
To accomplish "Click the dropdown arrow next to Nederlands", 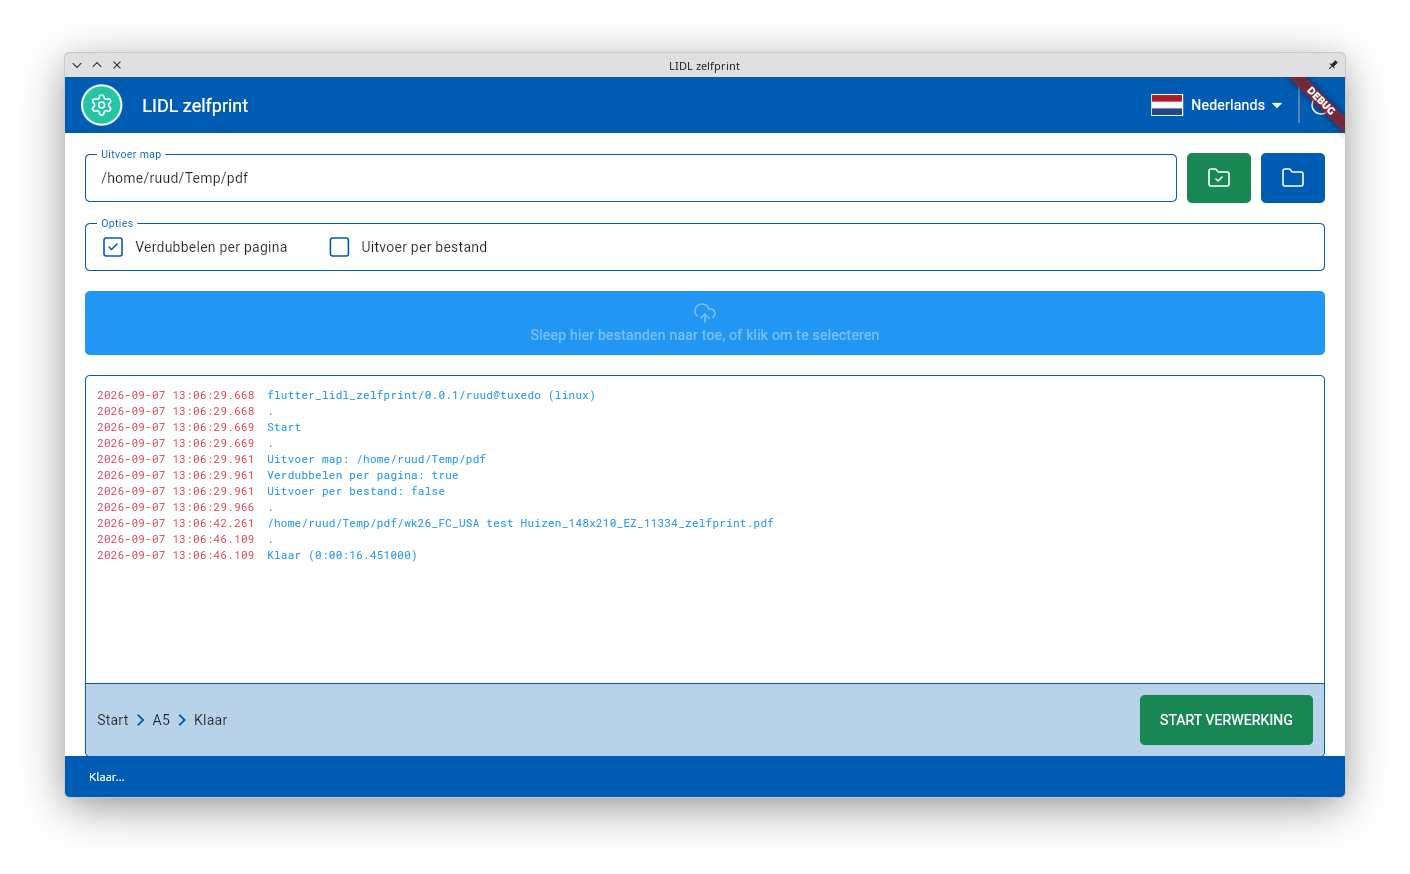I will [1277, 106].
